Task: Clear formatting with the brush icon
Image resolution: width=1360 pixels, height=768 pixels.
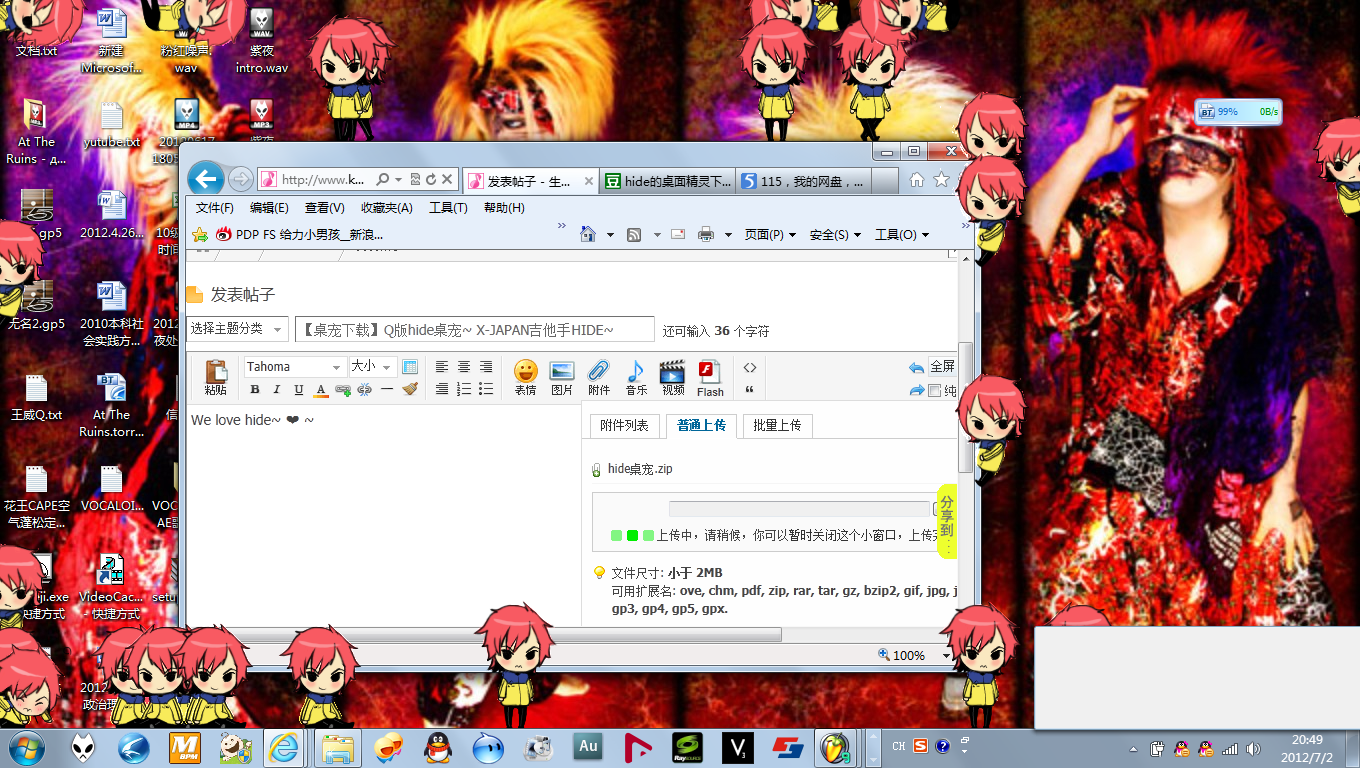Action: click(x=409, y=389)
